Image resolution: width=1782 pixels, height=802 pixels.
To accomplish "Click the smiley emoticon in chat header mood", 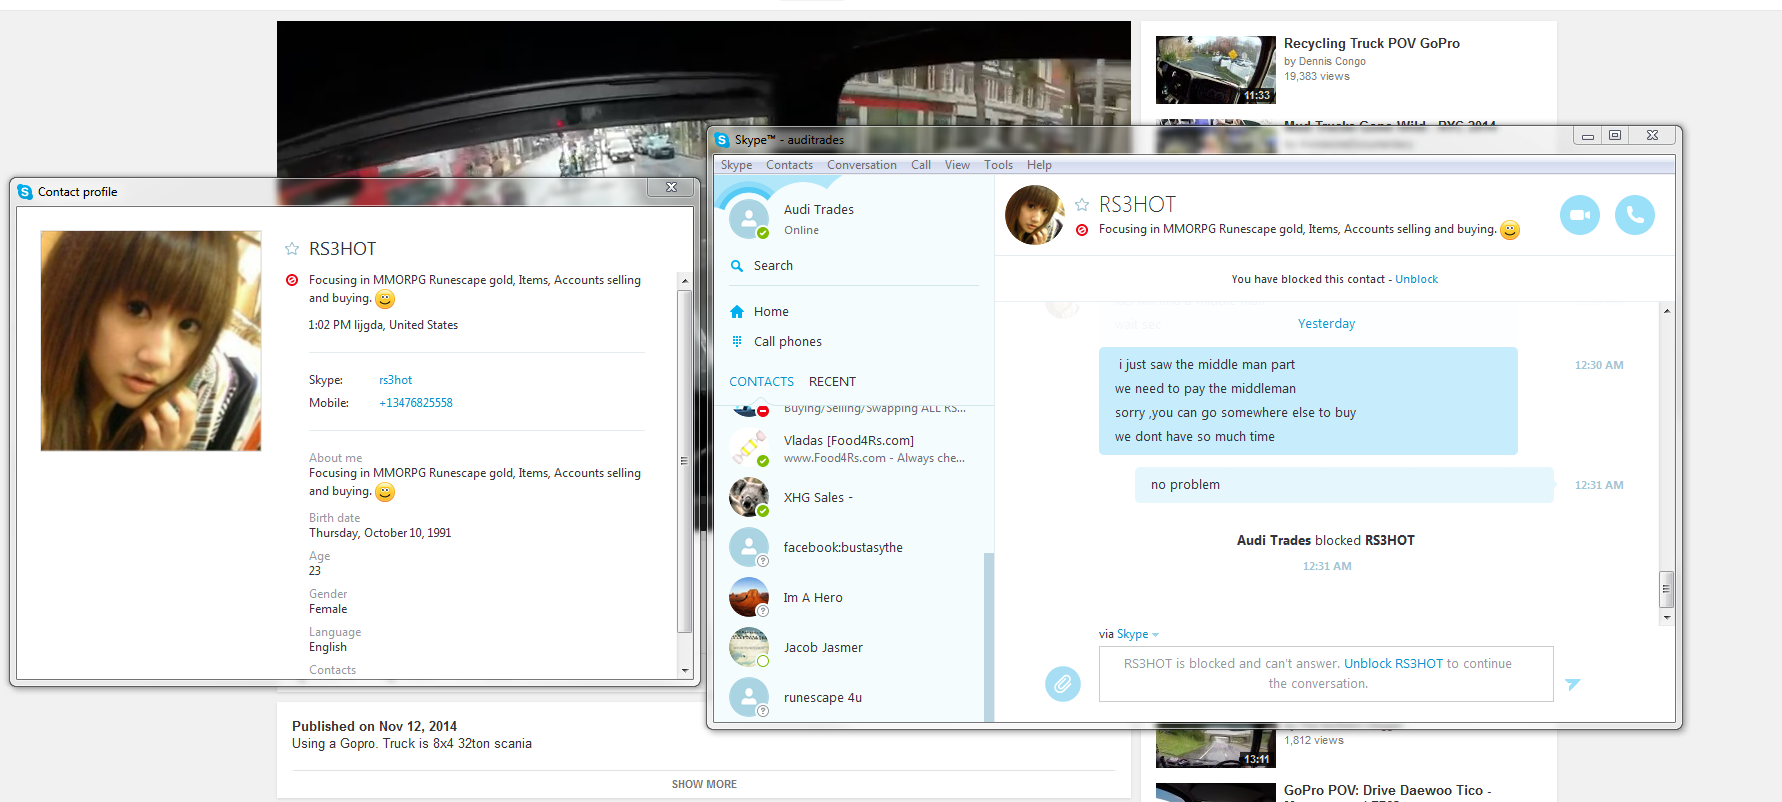I will [1510, 230].
